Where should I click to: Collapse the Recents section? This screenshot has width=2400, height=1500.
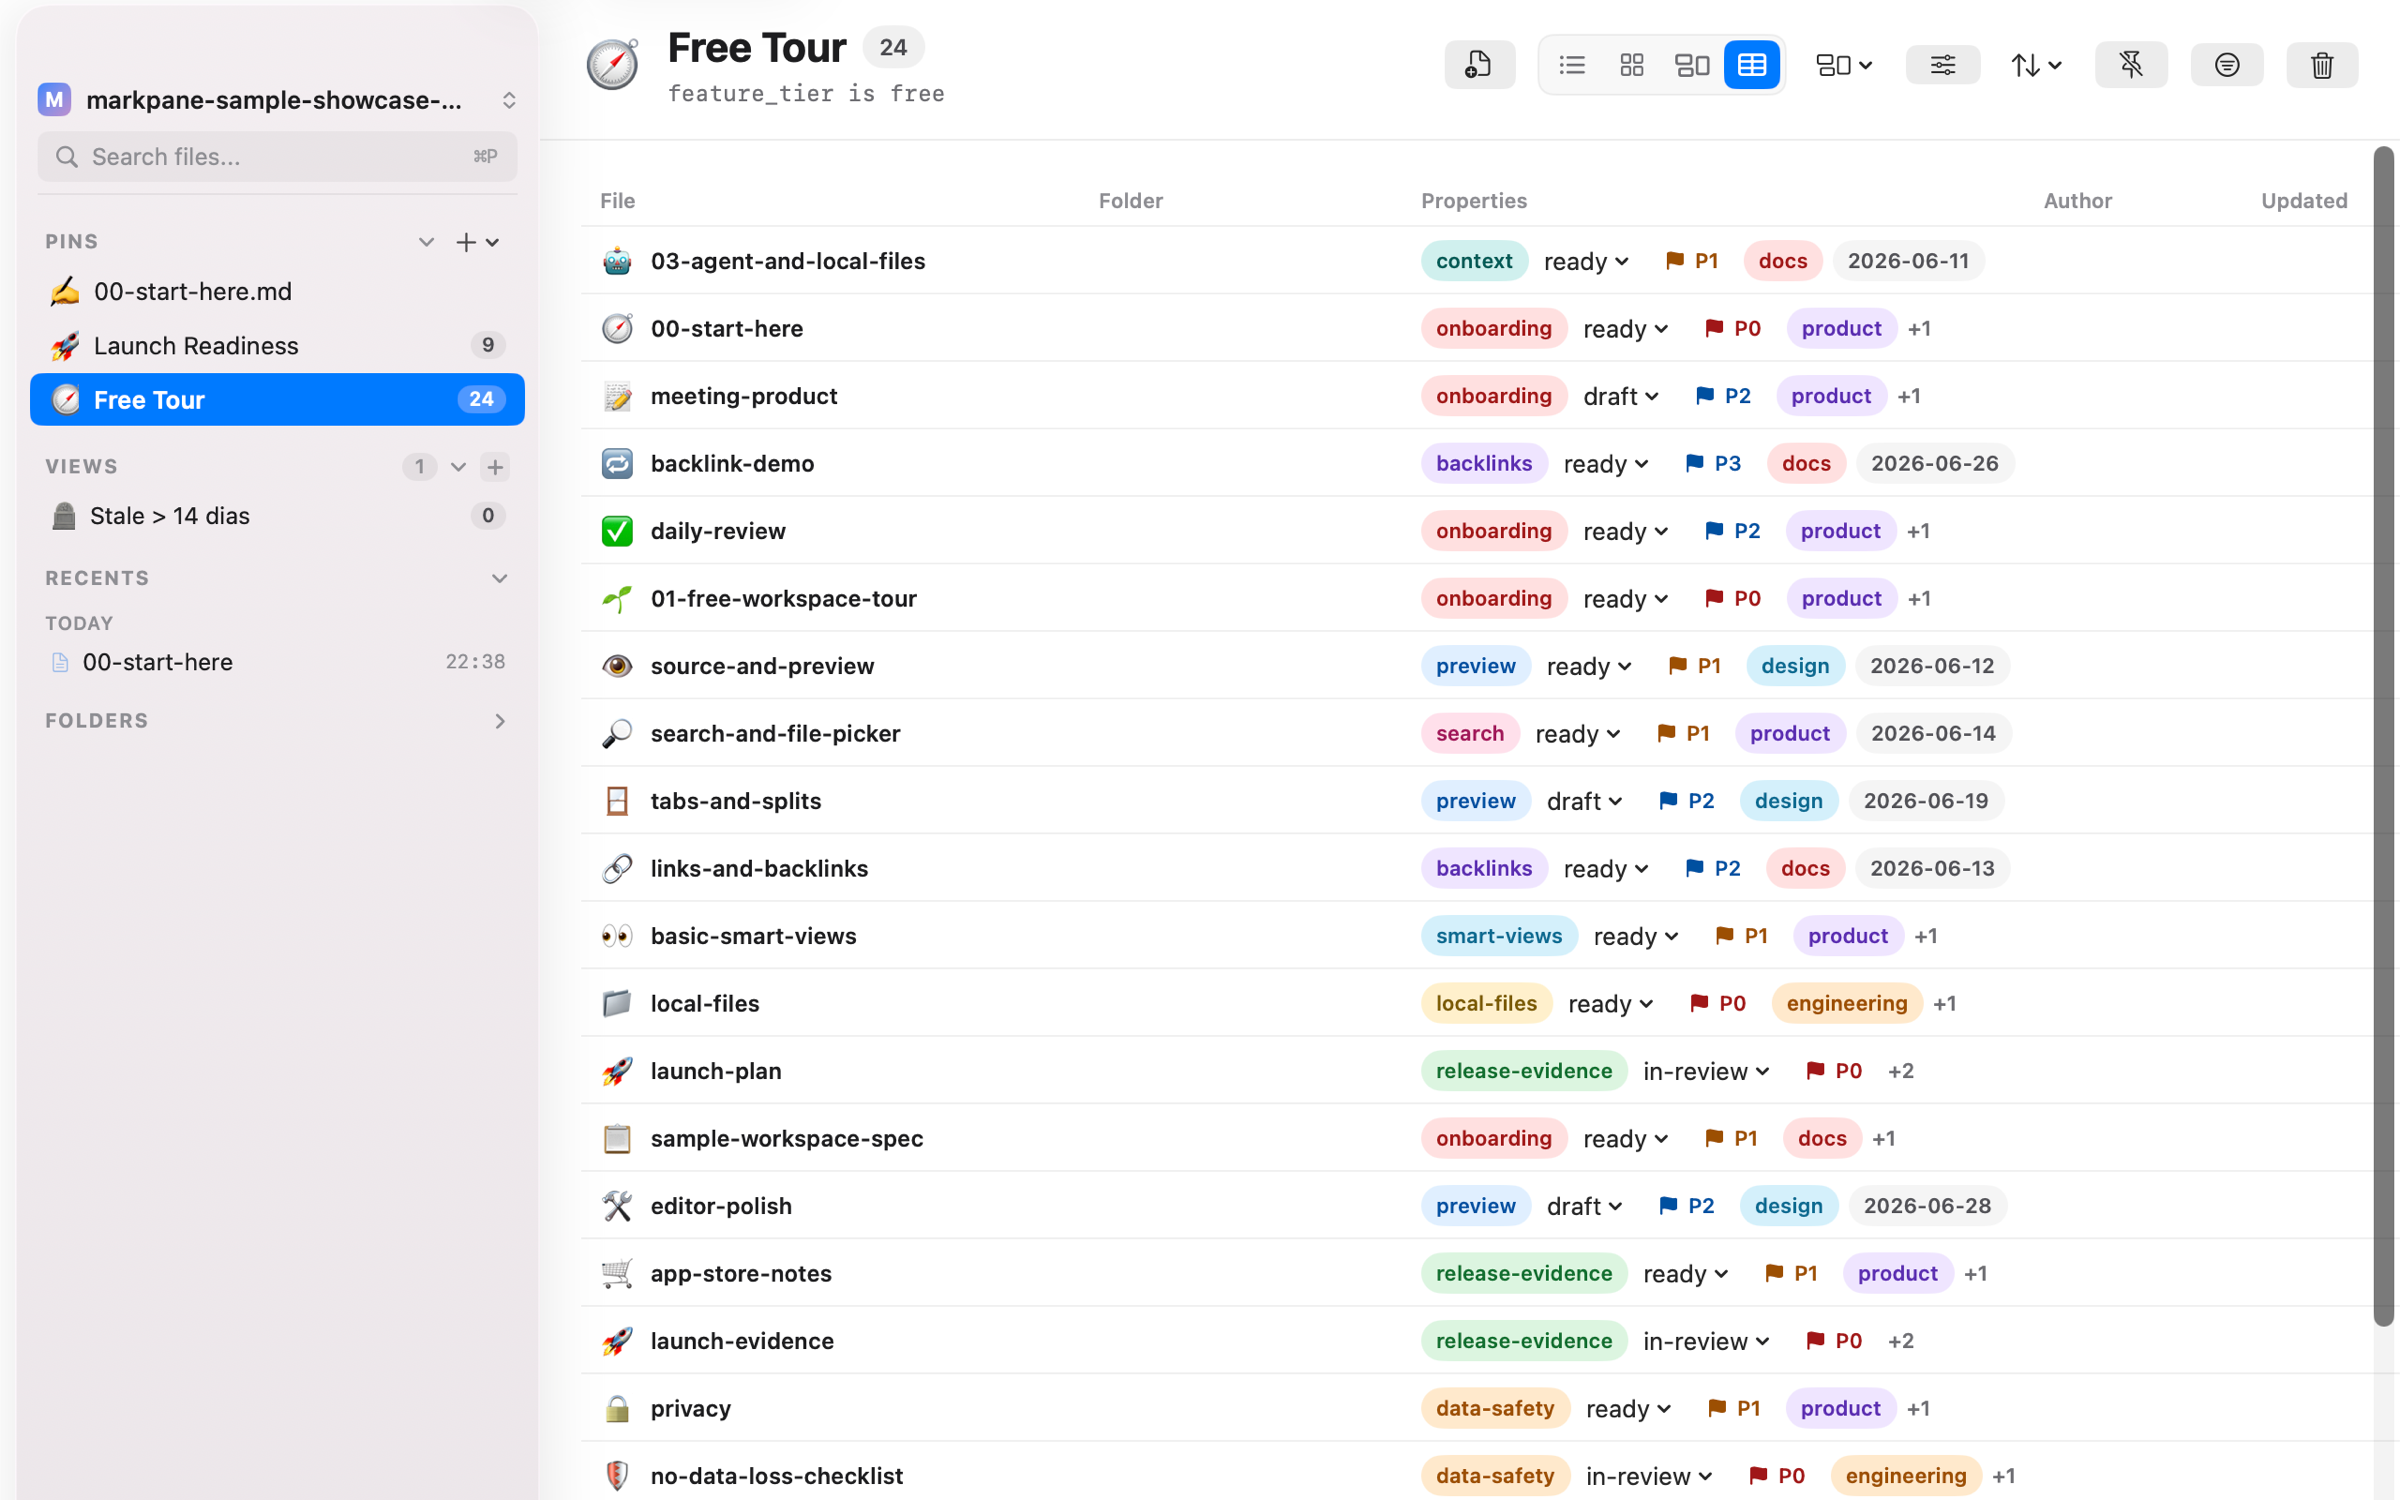pyautogui.click(x=499, y=578)
